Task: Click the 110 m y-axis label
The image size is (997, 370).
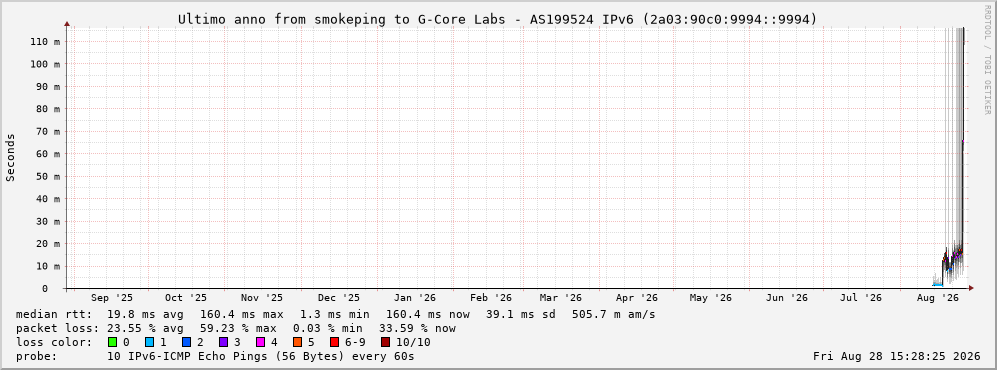Action: 46,41
